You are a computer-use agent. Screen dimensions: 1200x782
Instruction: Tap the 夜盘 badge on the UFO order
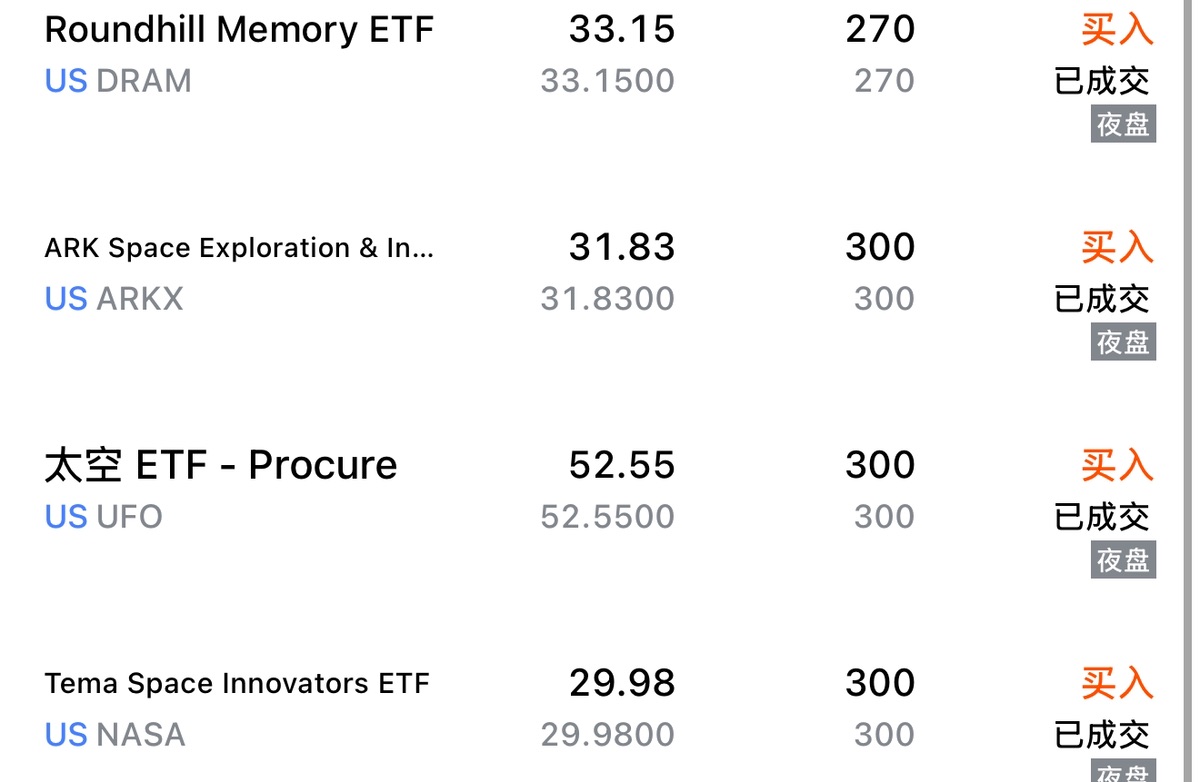(1123, 560)
